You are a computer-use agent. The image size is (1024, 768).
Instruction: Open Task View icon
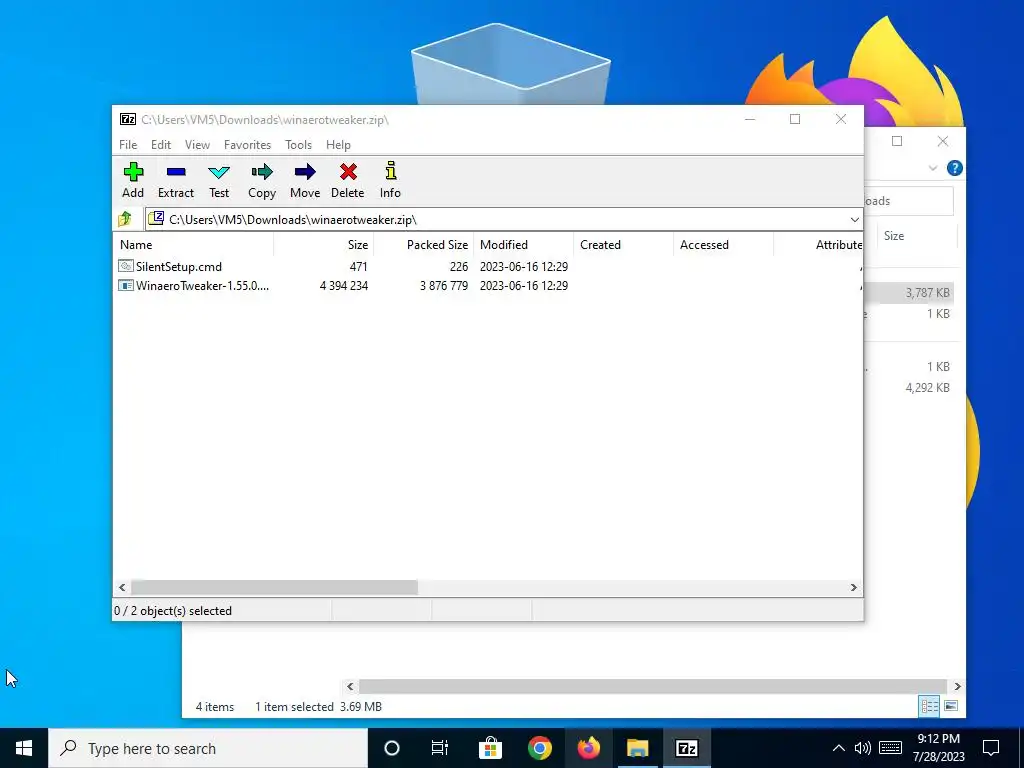click(x=440, y=748)
